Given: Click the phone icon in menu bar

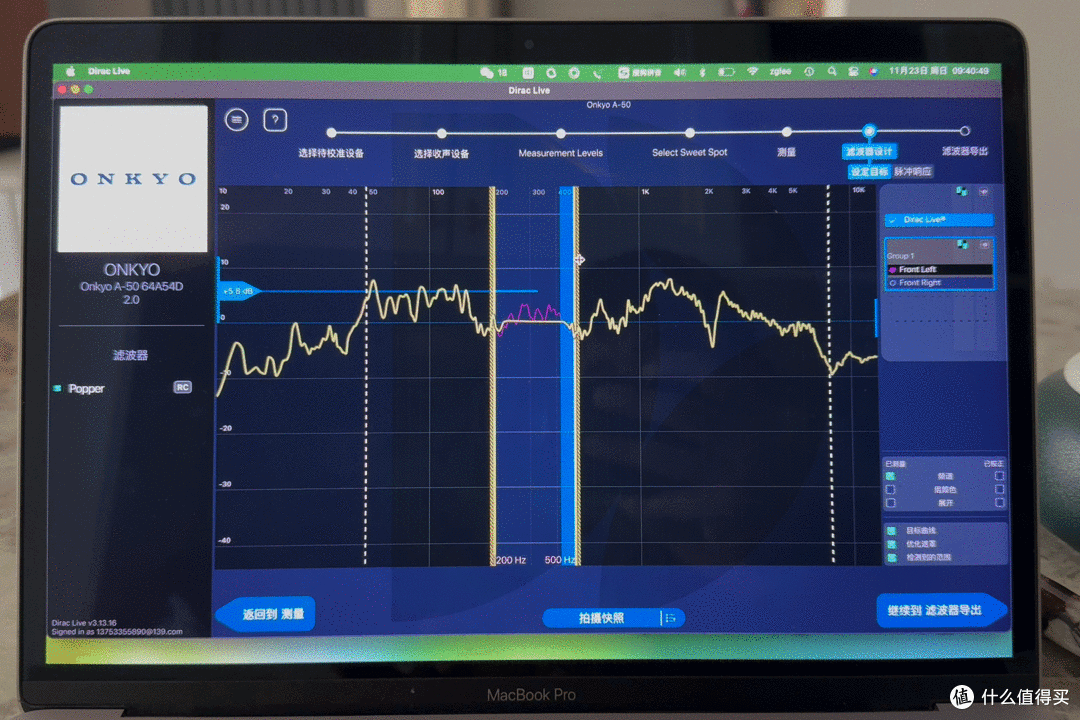Looking at the screenshot, I should pos(596,72).
